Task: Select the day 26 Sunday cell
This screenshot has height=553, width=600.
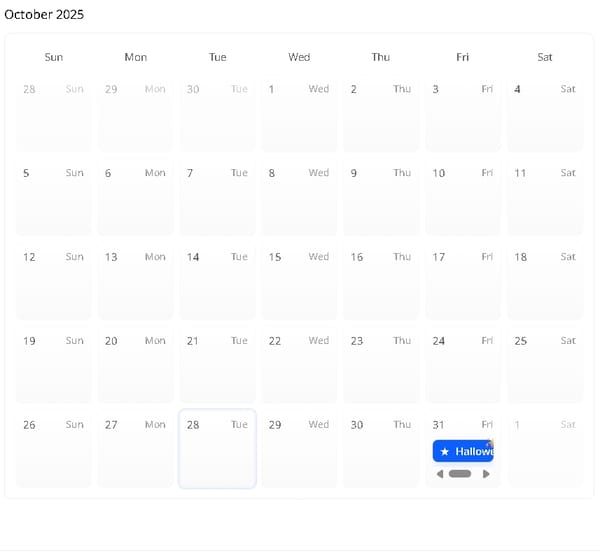Action: (54, 449)
